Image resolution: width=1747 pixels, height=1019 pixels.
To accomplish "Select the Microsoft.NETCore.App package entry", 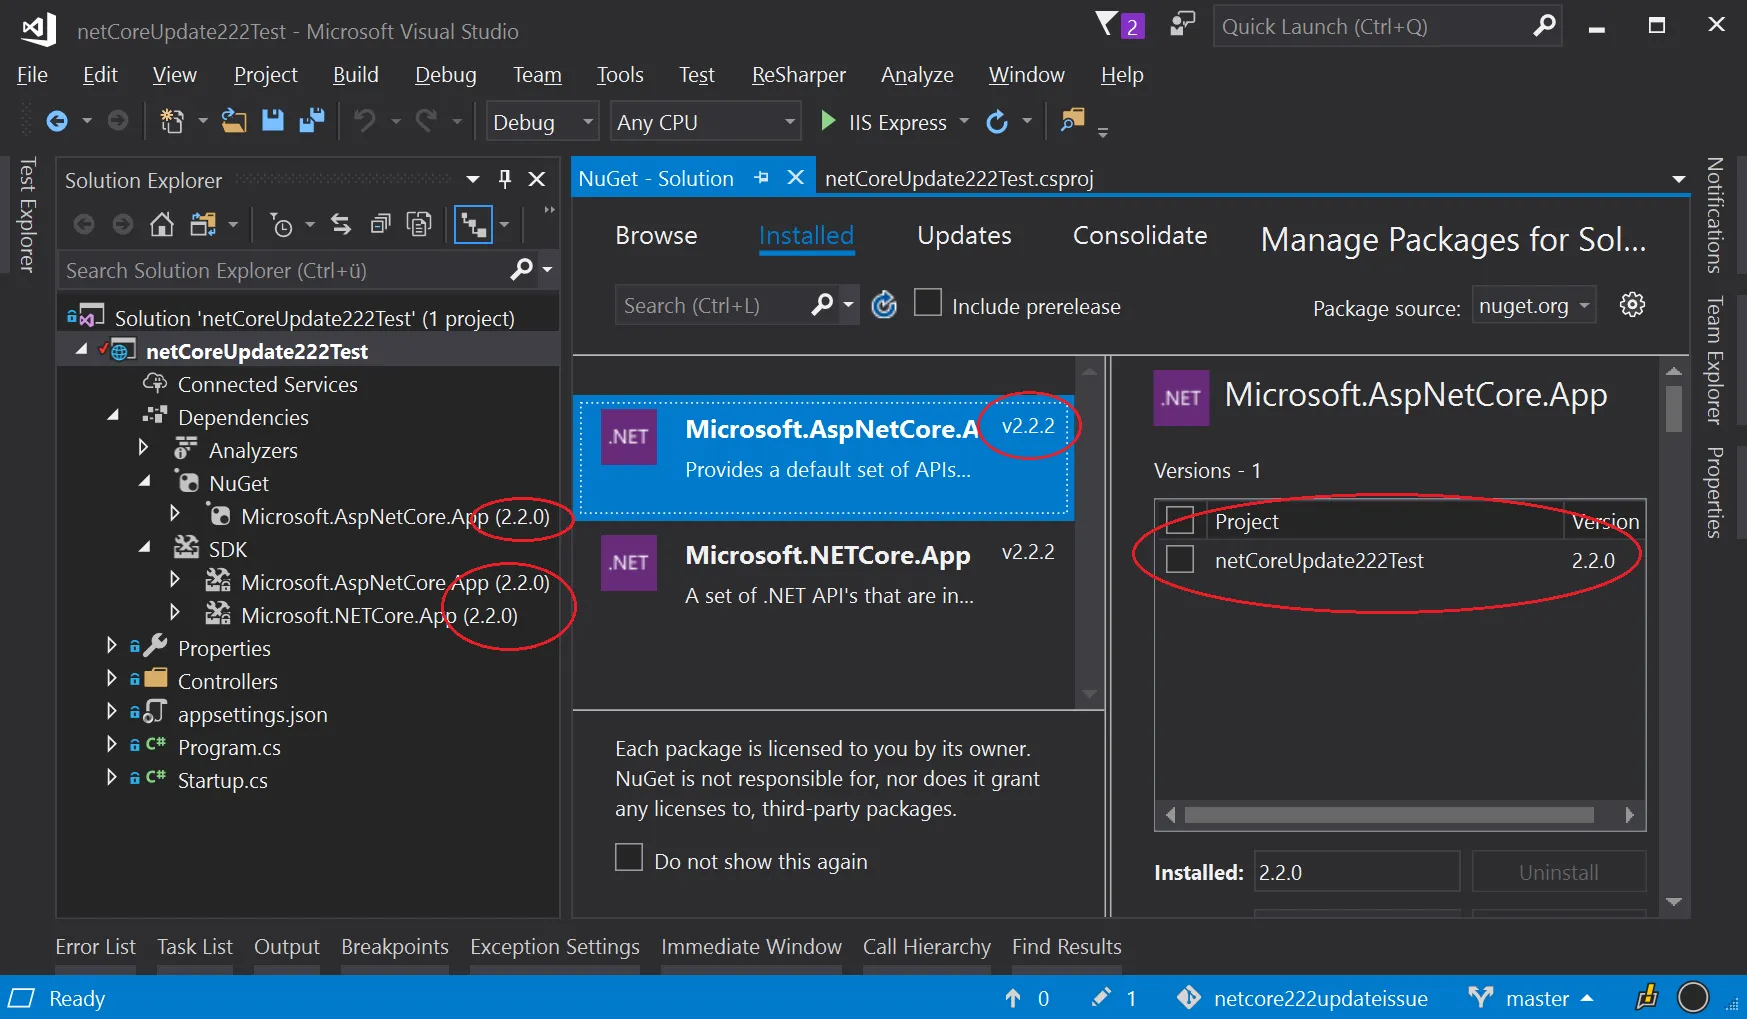I will (x=824, y=583).
